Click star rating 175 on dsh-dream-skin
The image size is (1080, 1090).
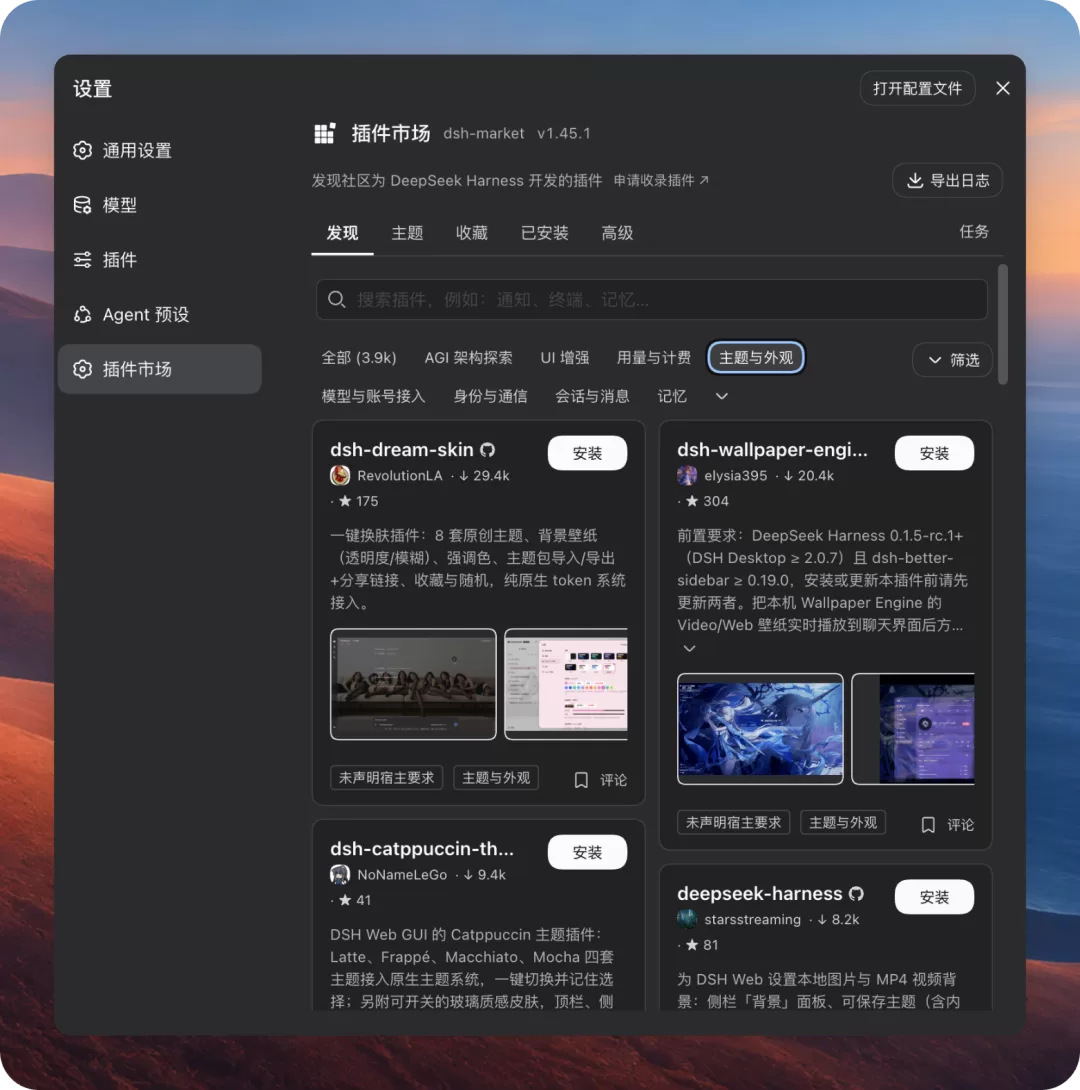(x=358, y=501)
